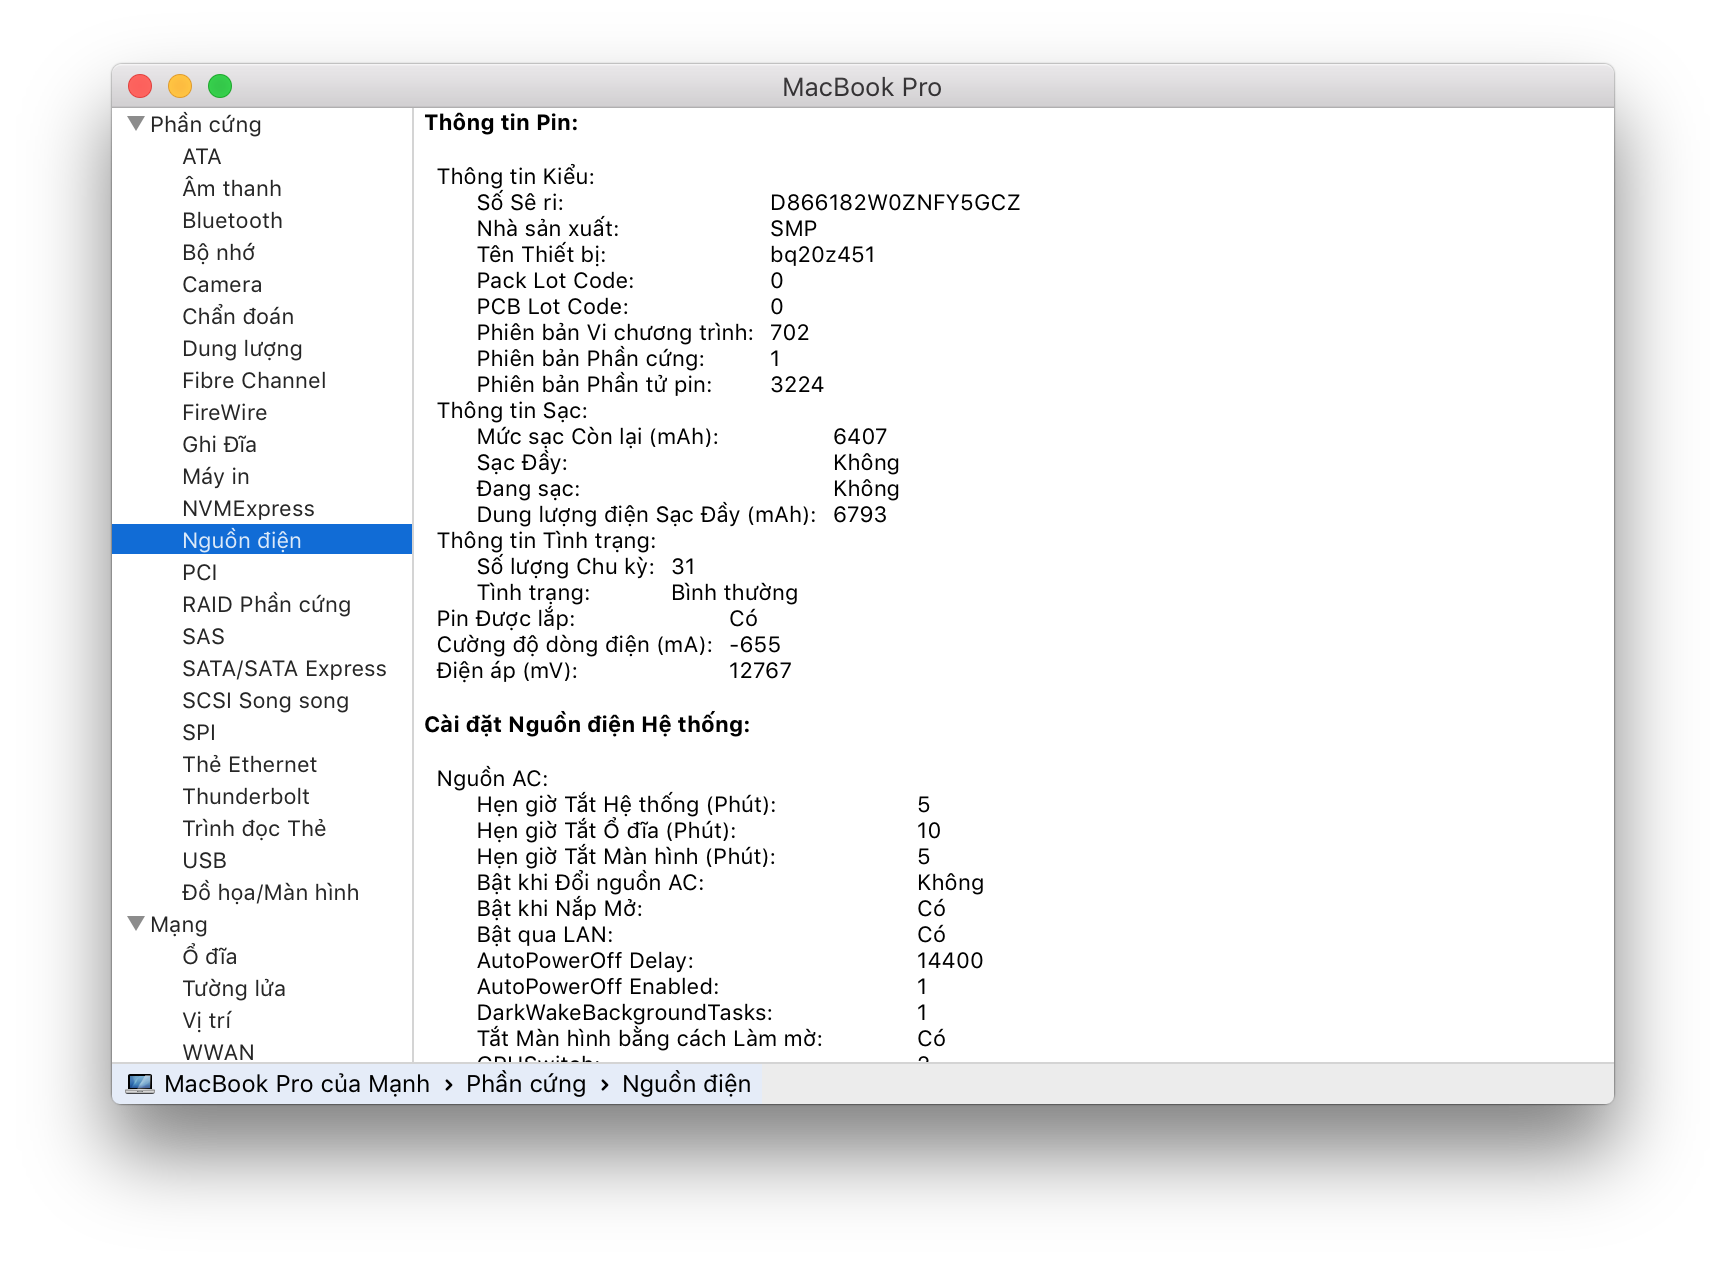
Task: Select USB in the sidebar
Action: coord(204,861)
